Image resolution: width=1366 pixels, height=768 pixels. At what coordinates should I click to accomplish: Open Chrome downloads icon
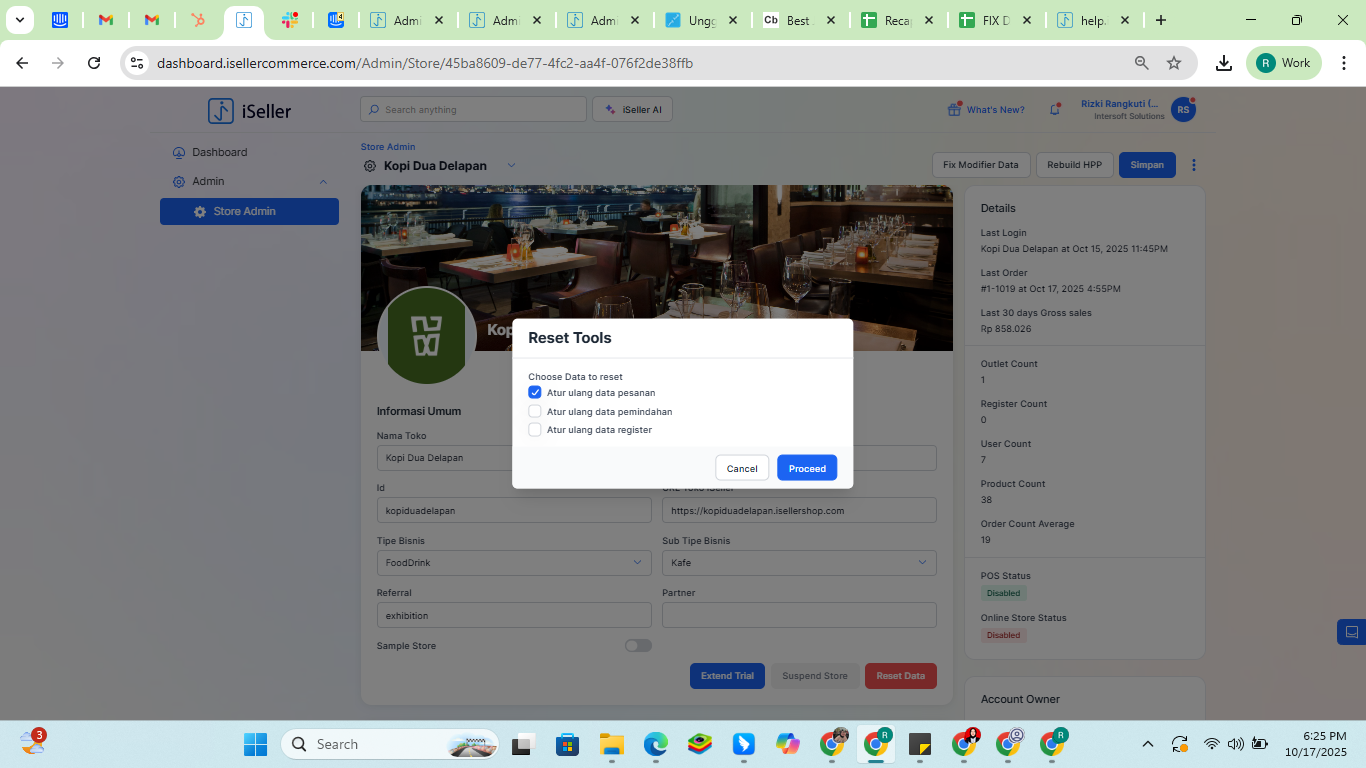[x=1223, y=63]
